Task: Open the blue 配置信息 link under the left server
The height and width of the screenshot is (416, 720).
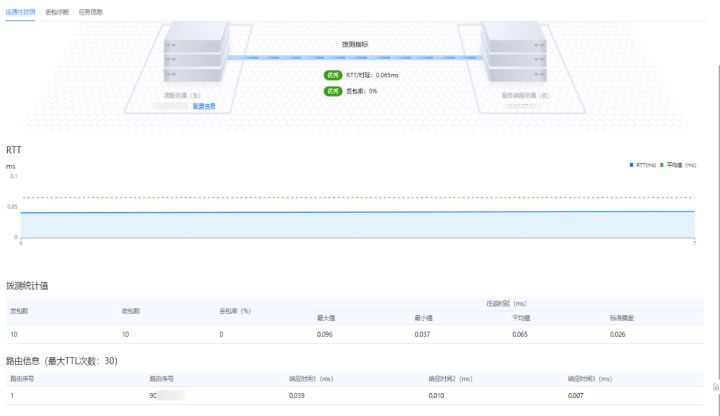Action: coord(204,106)
